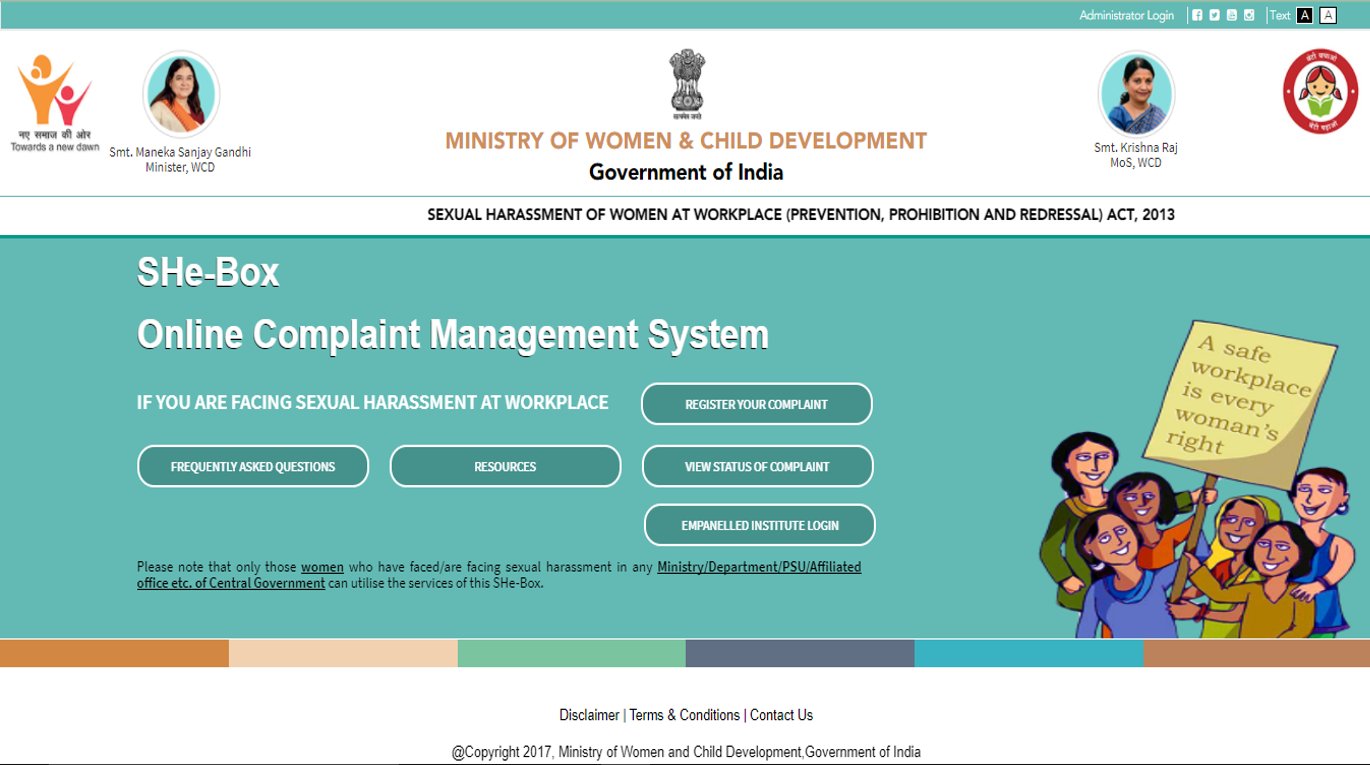This screenshot has width=1370, height=765.
Task: Open the Contact Us link
Action: [781, 715]
